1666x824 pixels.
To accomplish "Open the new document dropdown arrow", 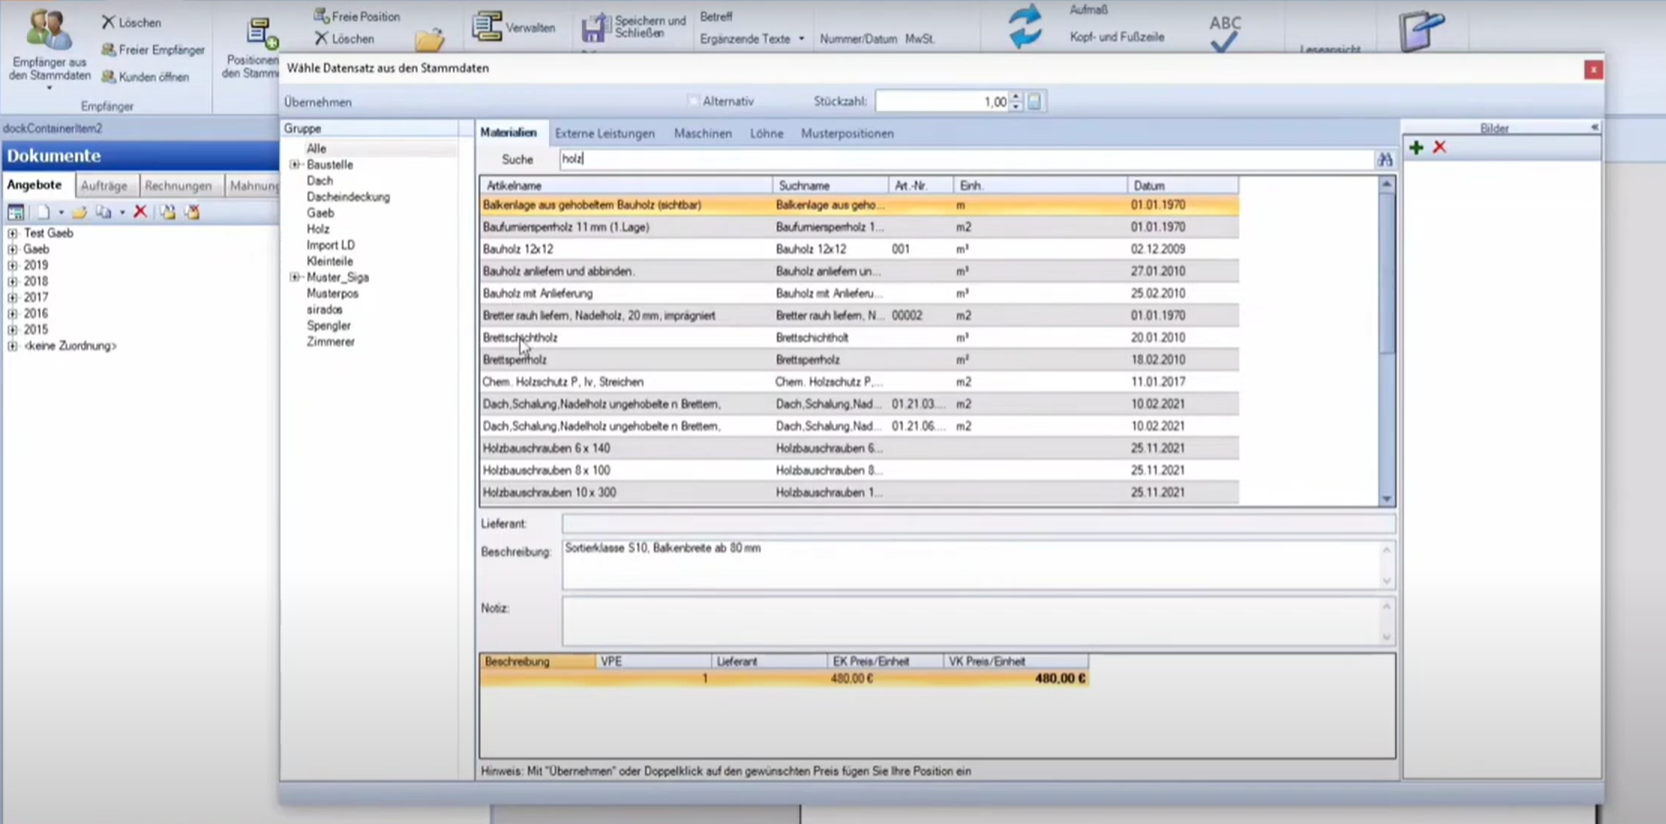I will pos(61,212).
